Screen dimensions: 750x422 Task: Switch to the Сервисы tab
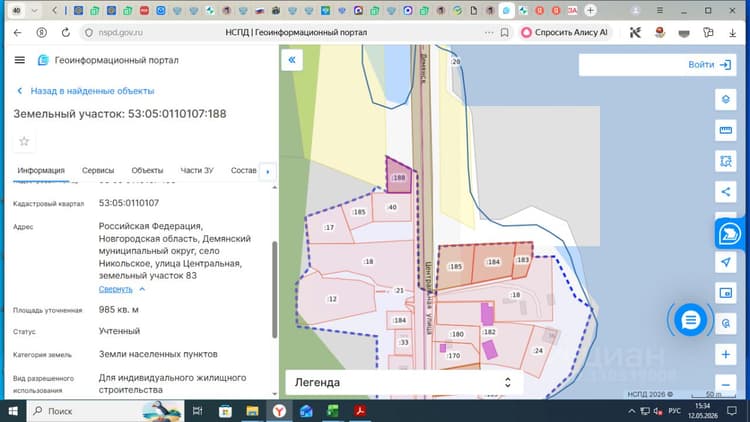pyautogui.click(x=98, y=170)
